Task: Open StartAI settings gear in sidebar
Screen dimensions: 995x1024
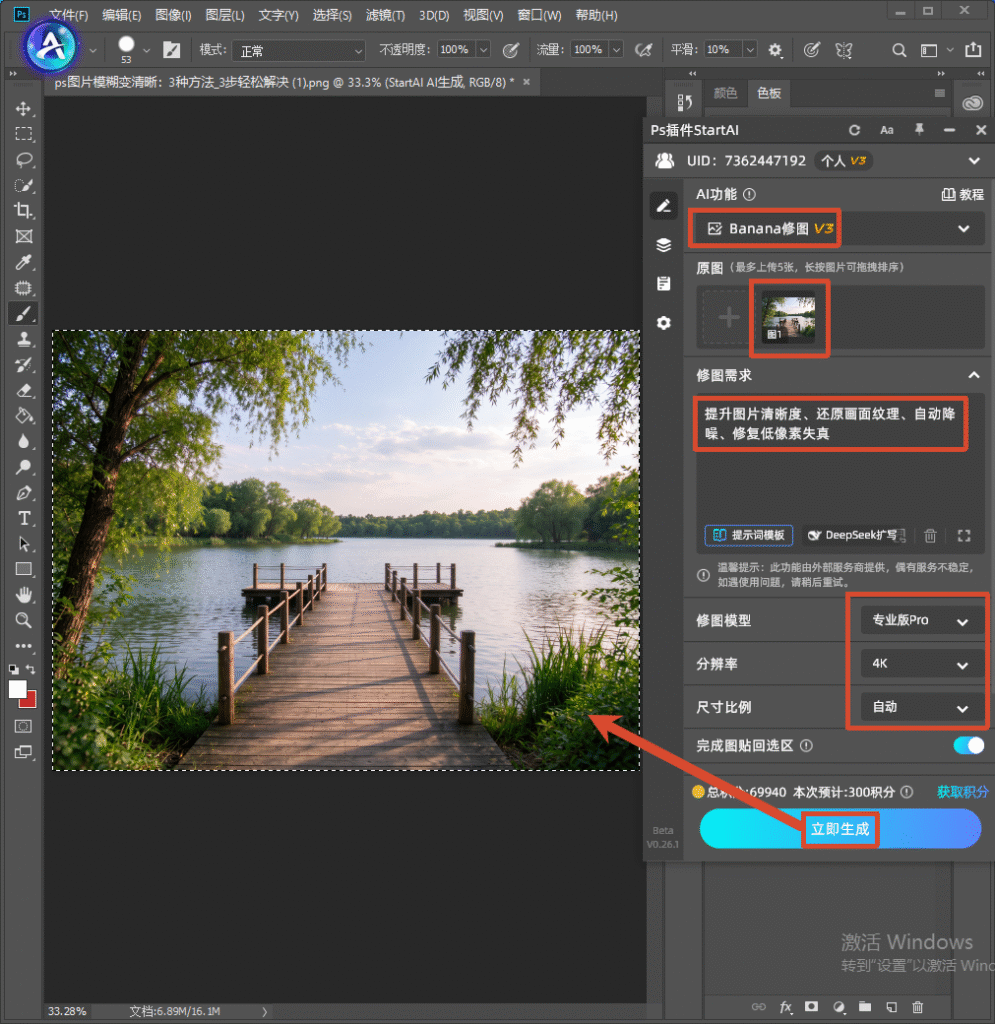Action: [663, 323]
